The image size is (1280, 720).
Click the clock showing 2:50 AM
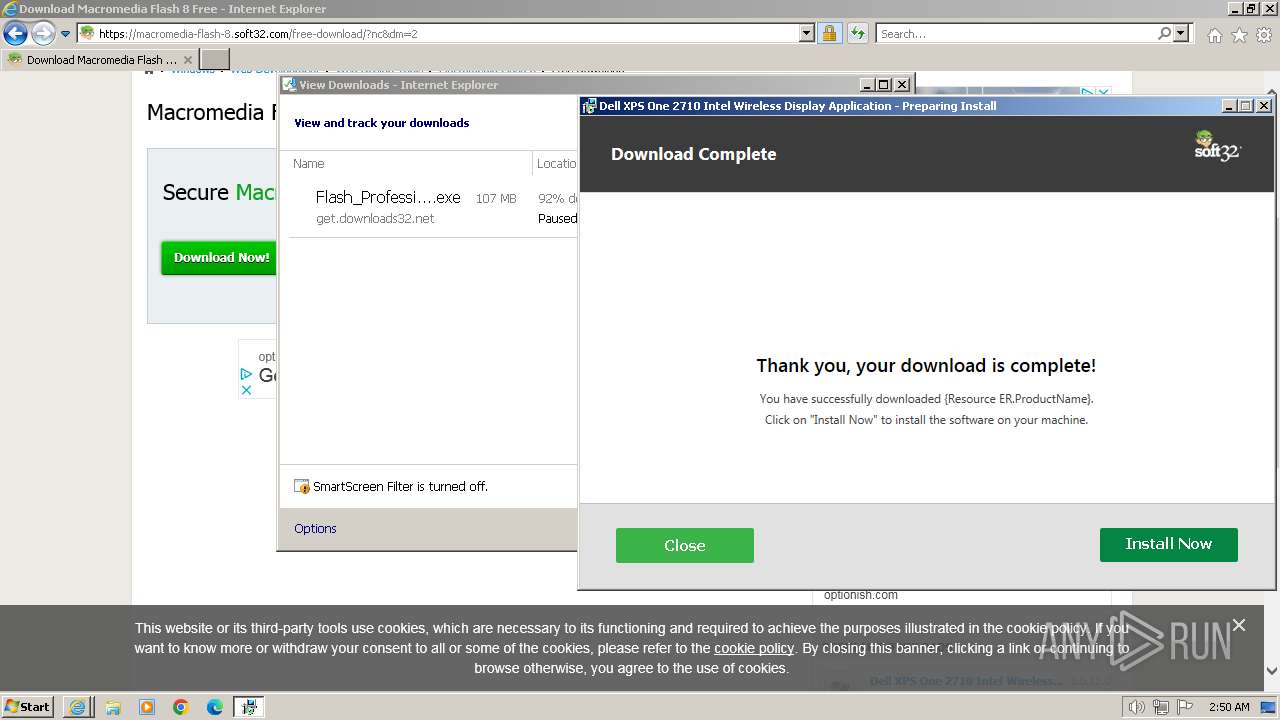(1229, 707)
